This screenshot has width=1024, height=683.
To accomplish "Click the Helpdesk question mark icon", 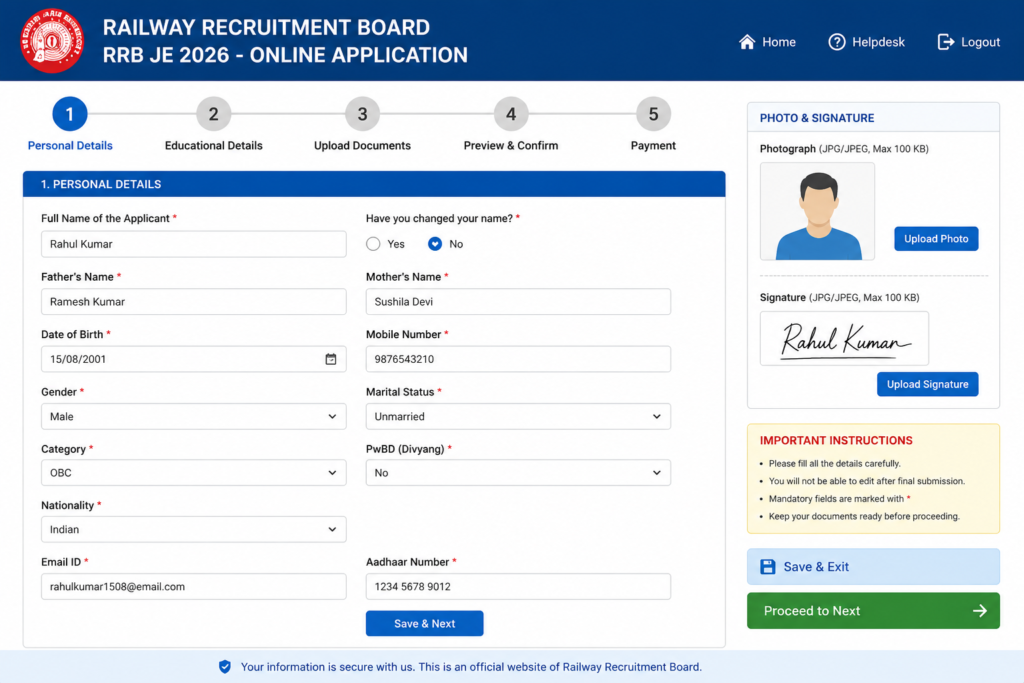I will coord(837,42).
